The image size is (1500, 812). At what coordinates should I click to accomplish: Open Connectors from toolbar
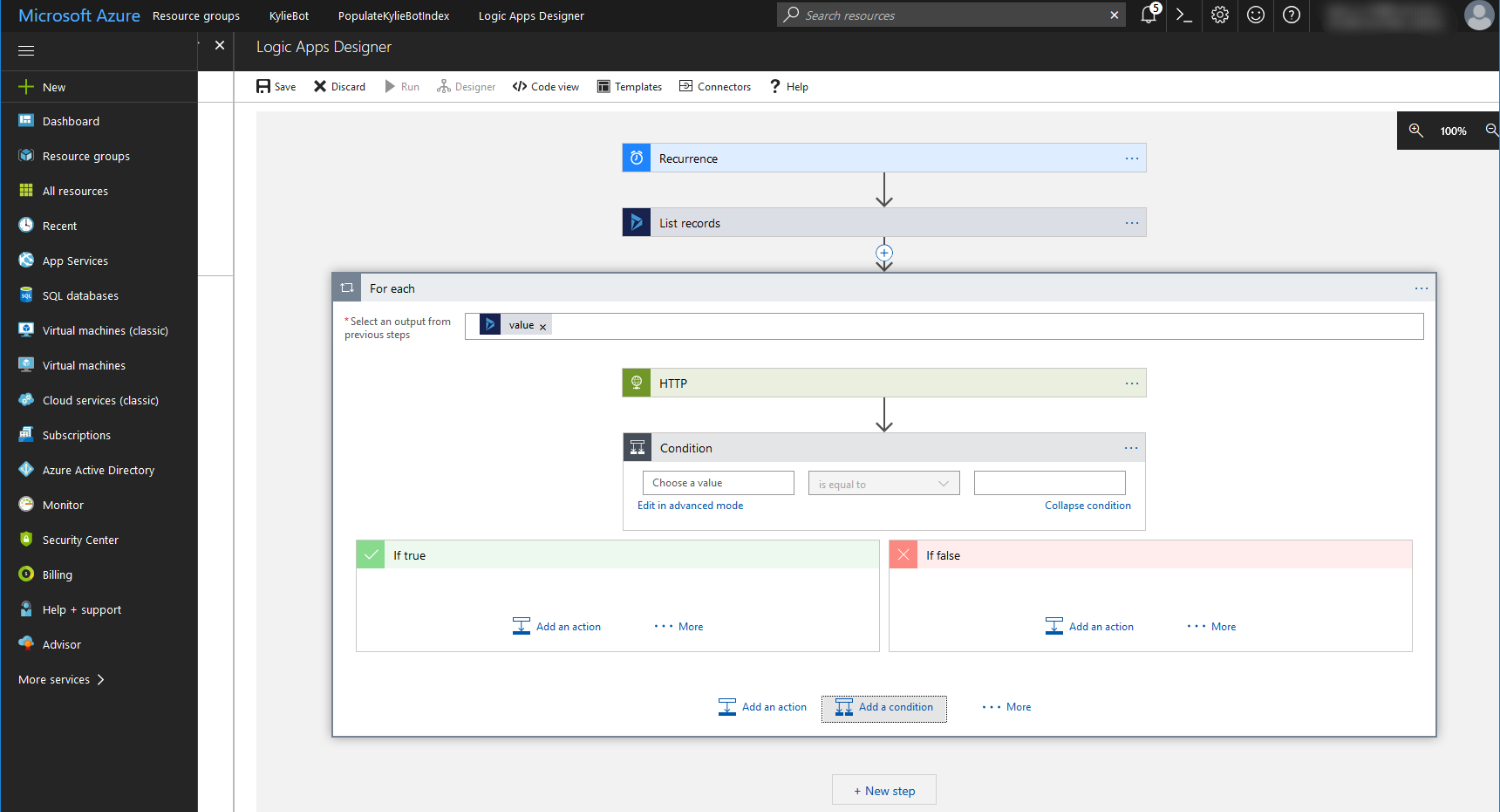click(715, 87)
